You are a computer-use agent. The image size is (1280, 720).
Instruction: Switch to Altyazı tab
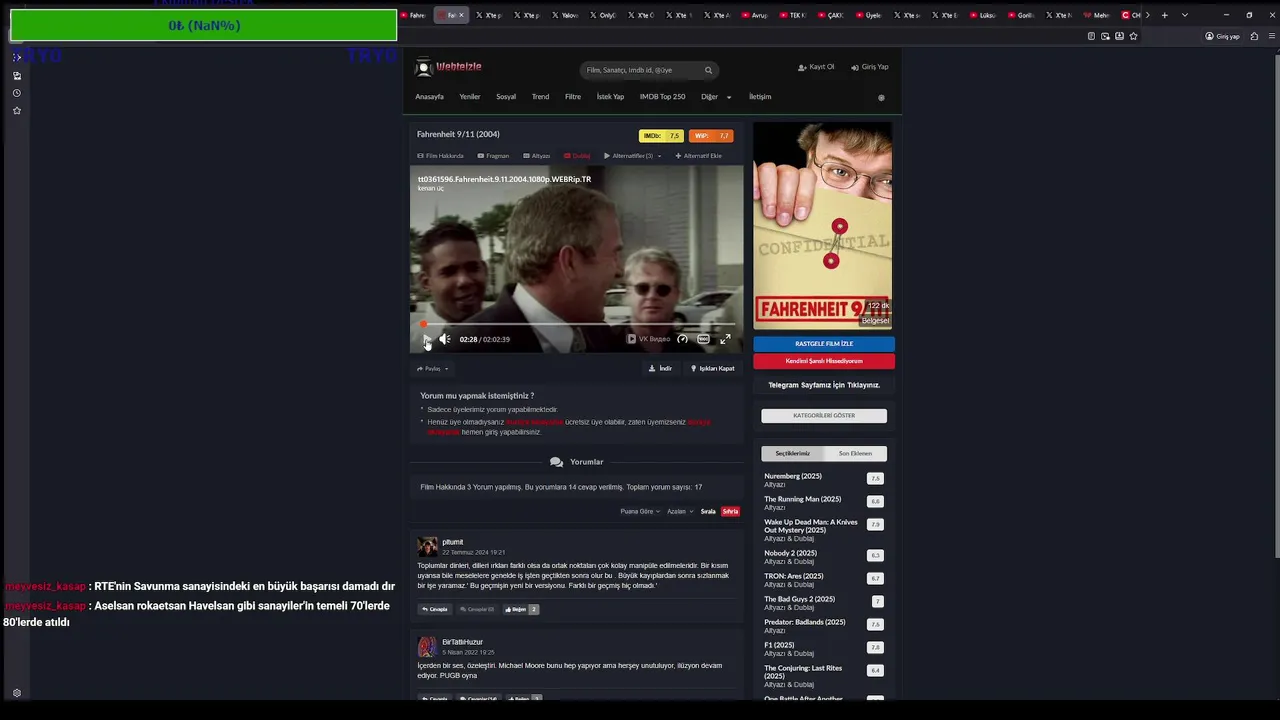(536, 156)
